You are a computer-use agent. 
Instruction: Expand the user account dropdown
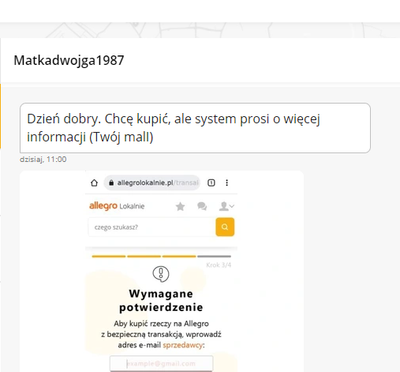tap(226, 207)
